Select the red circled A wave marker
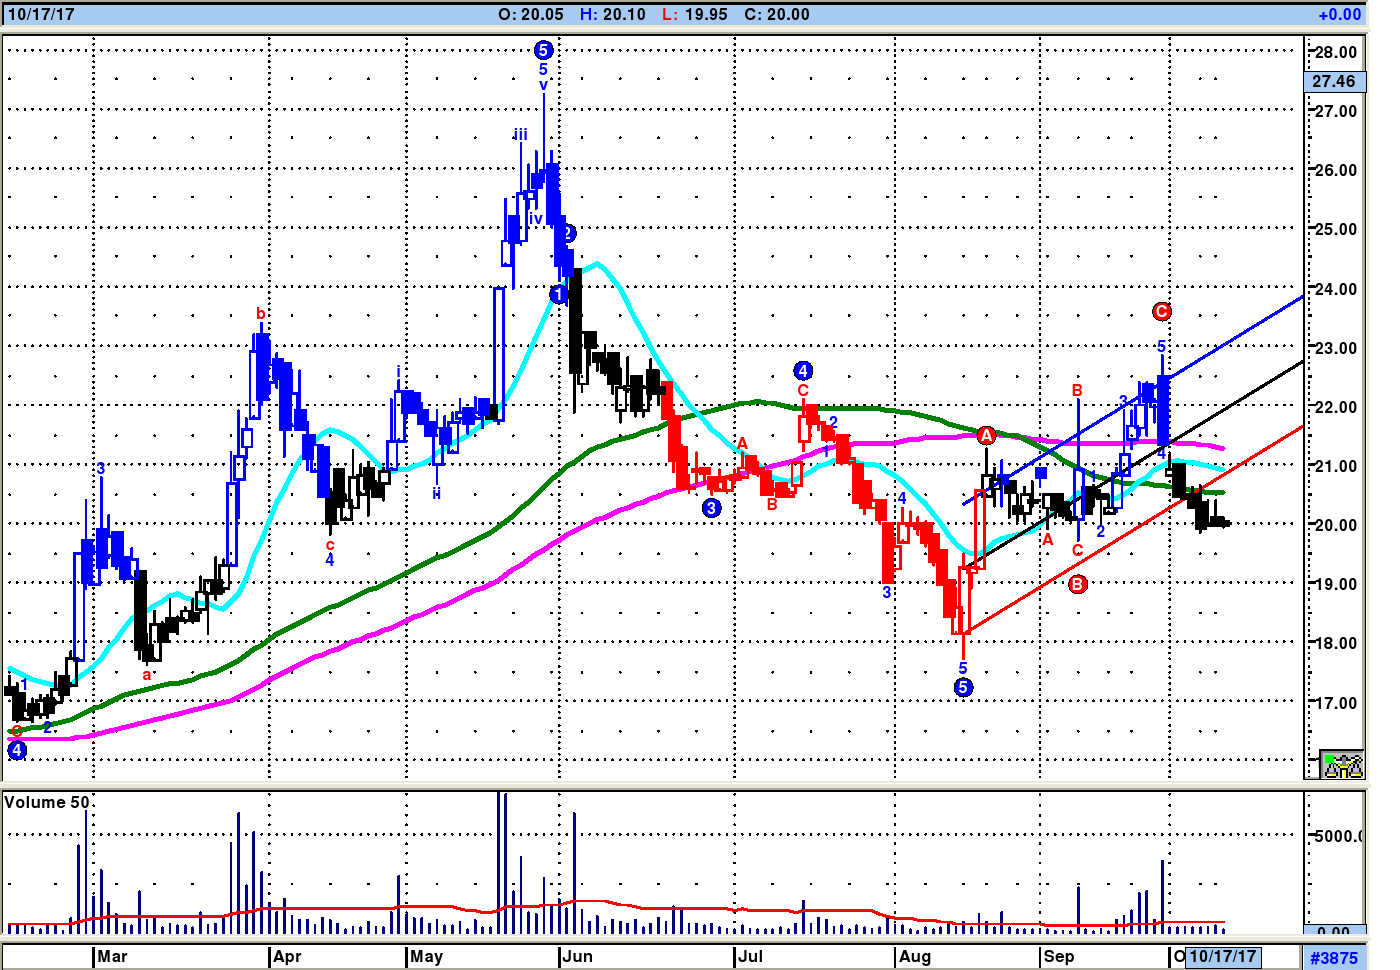 click(x=986, y=435)
